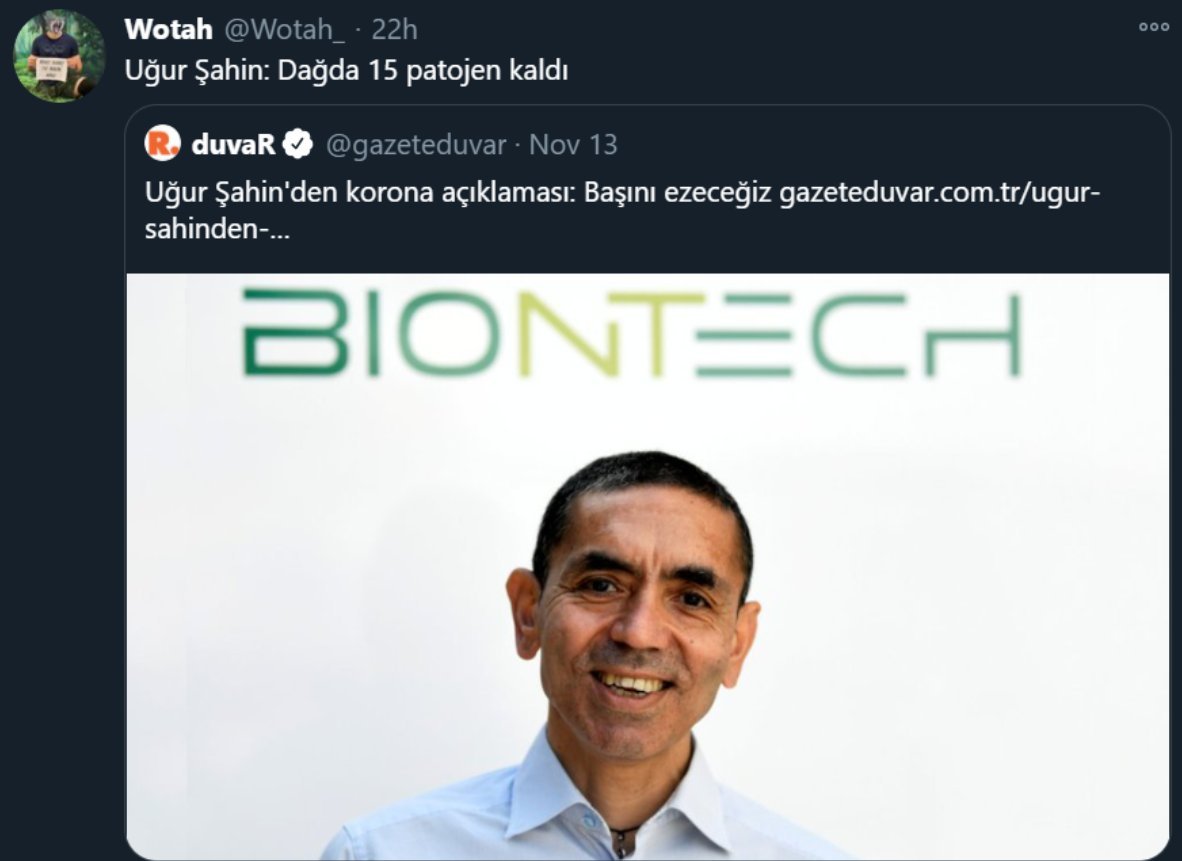
Task: Click the Wotah display name
Action: coord(169,30)
